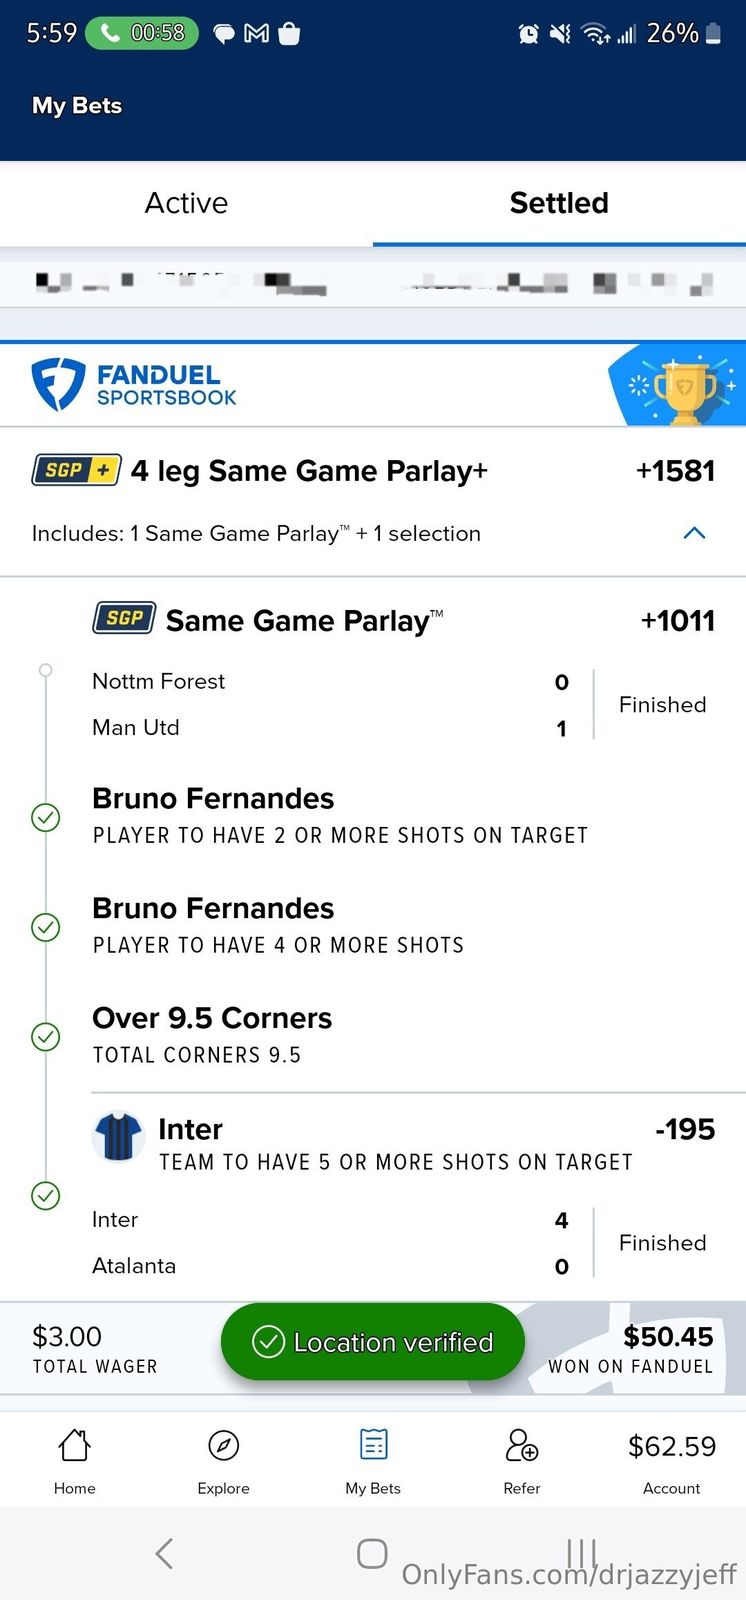
Task: Select the Settled bets tab
Action: [x=559, y=203]
